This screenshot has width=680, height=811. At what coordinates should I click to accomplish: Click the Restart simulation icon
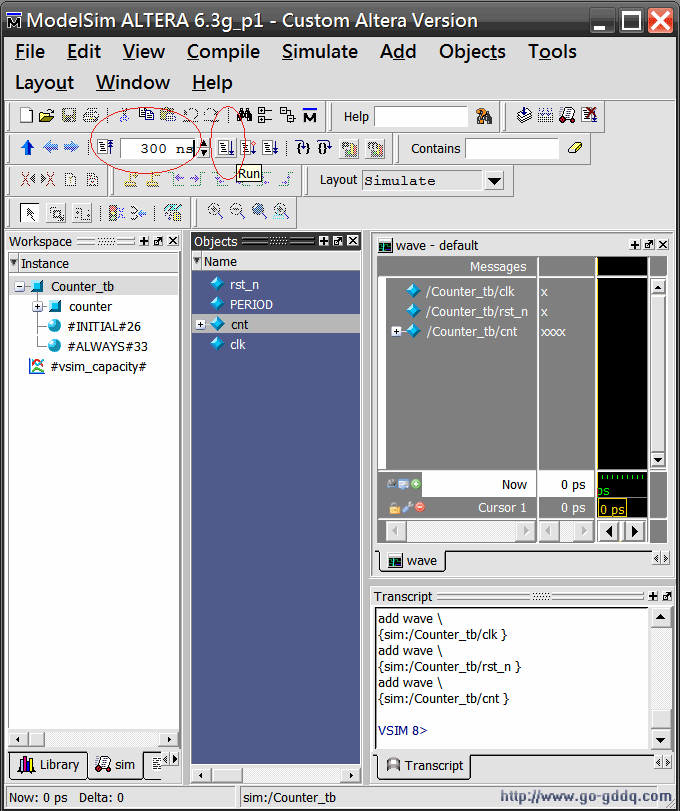click(x=105, y=148)
